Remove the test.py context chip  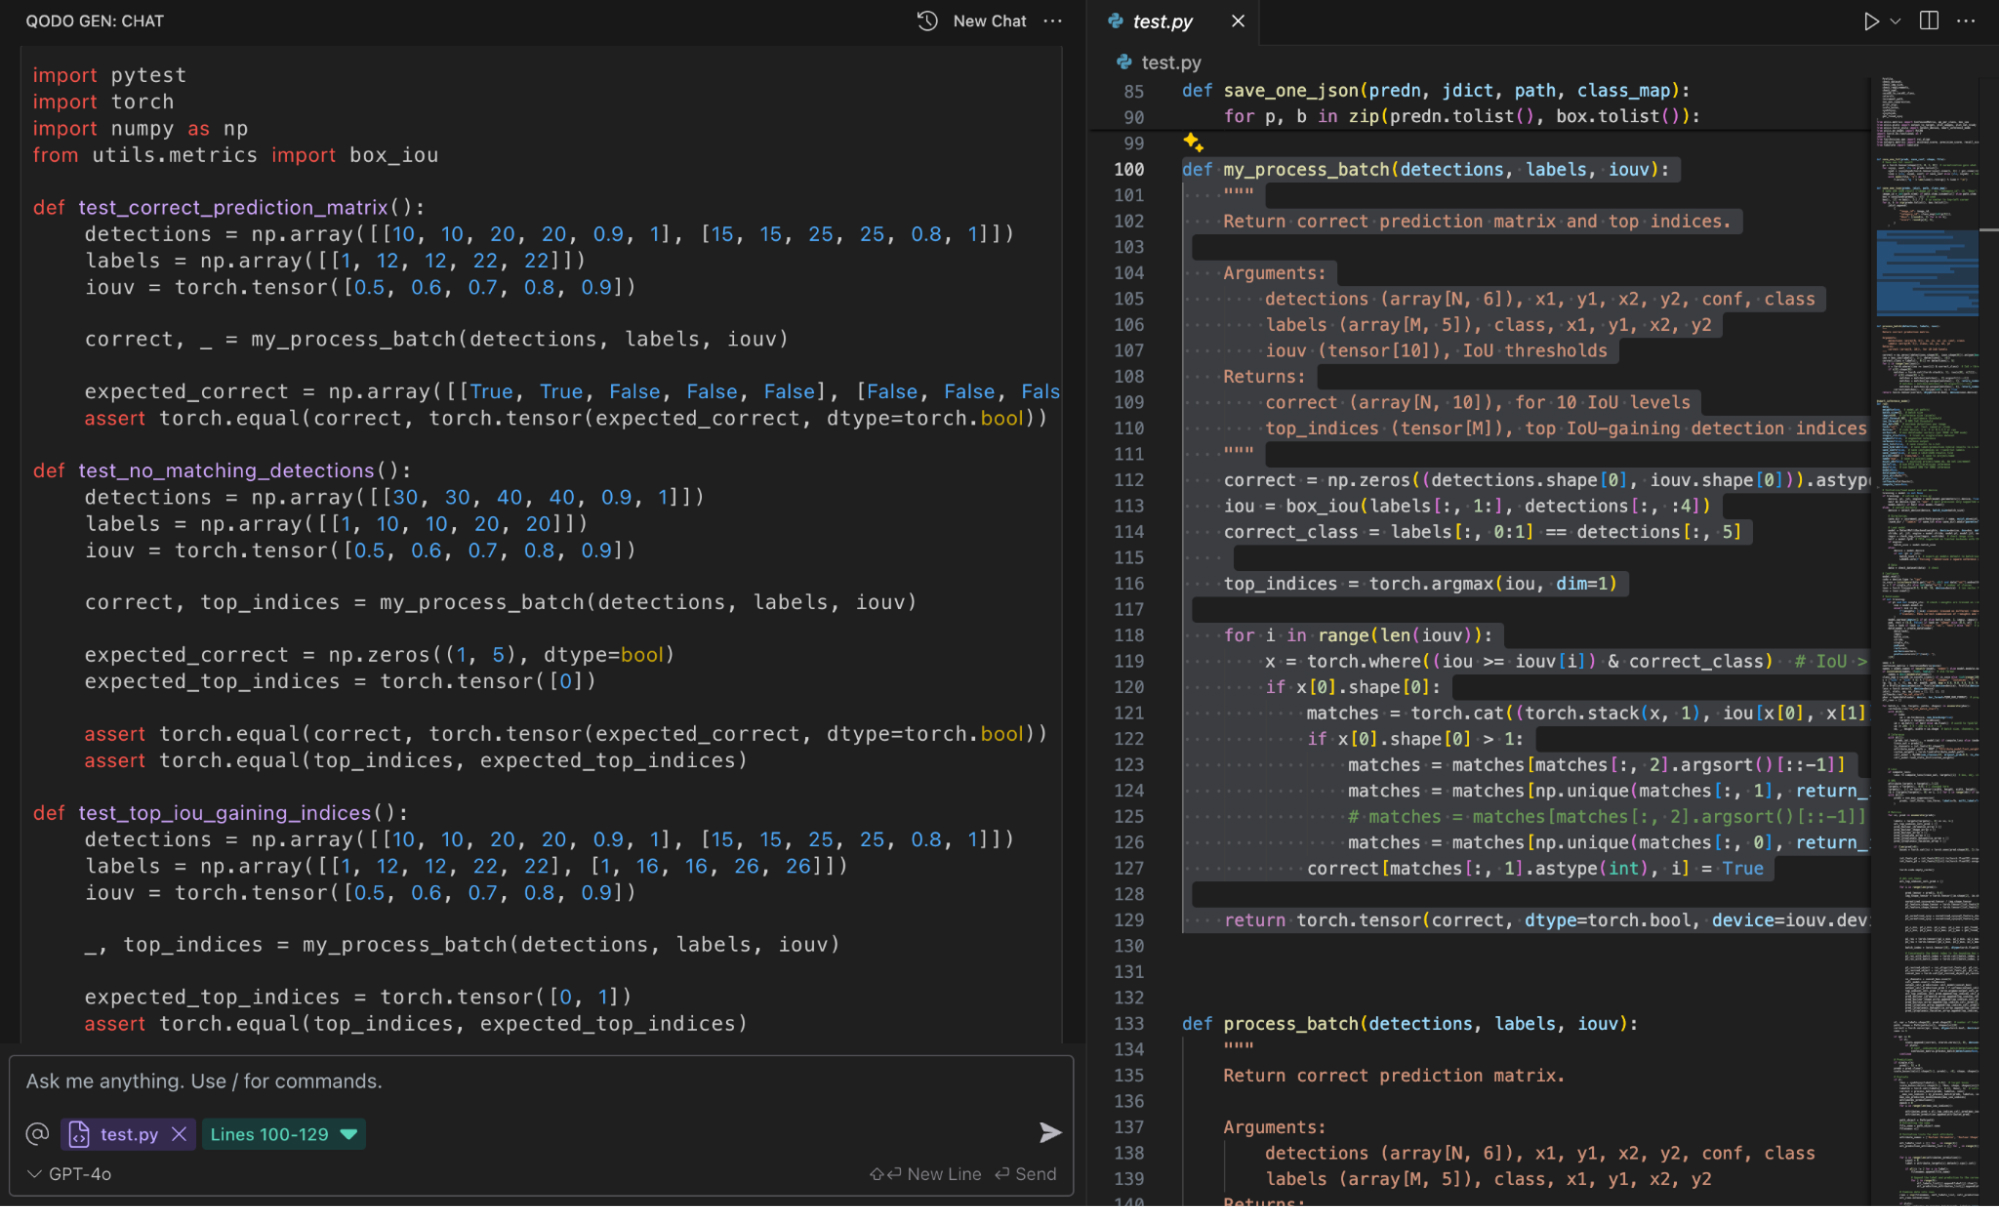click(x=179, y=1134)
